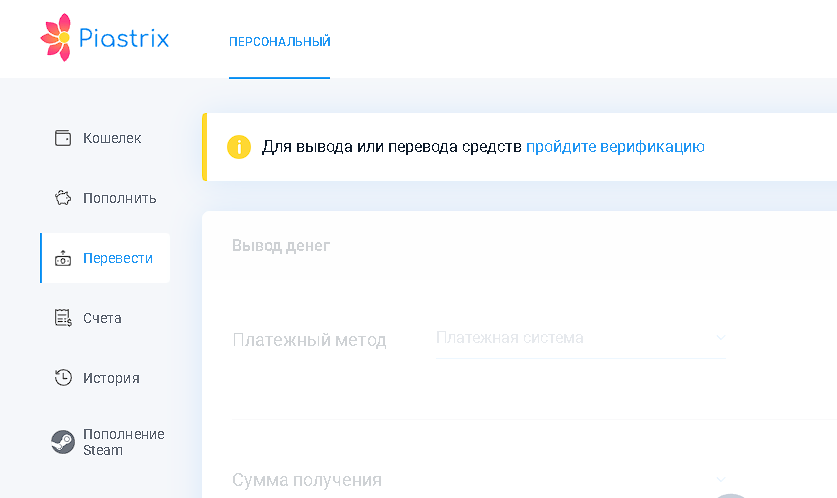Open the Кошелек menu item
The height and width of the screenshot is (498, 837).
[x=105, y=138]
